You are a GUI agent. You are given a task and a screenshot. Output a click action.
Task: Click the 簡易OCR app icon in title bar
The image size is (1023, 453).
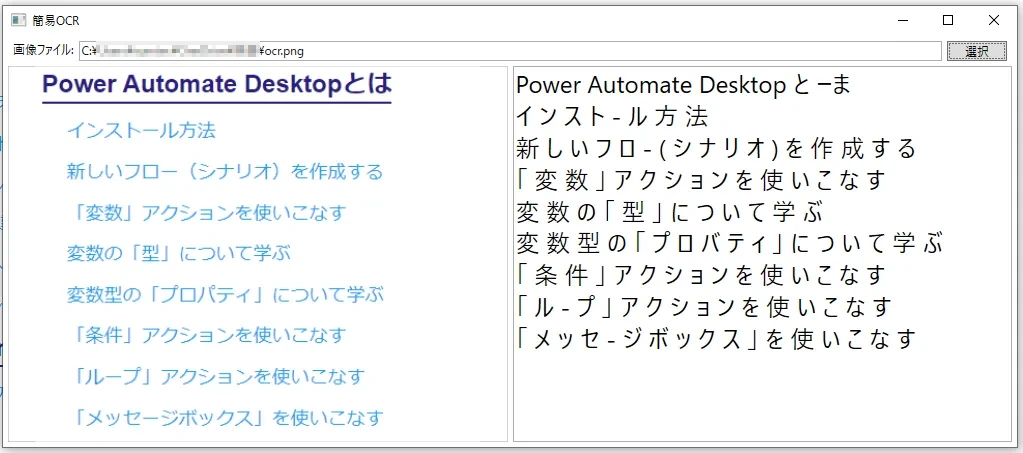(18, 20)
